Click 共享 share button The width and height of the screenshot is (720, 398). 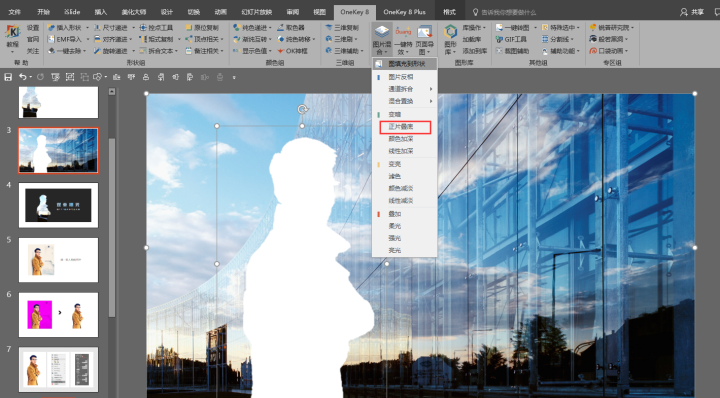(692, 12)
